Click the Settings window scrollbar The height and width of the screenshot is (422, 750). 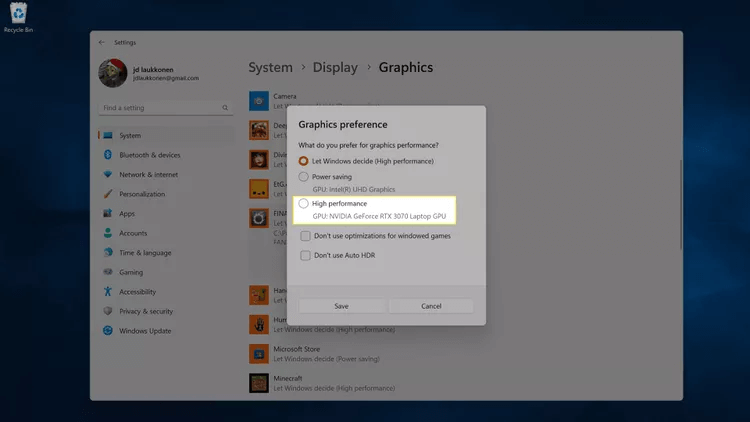tap(680, 204)
